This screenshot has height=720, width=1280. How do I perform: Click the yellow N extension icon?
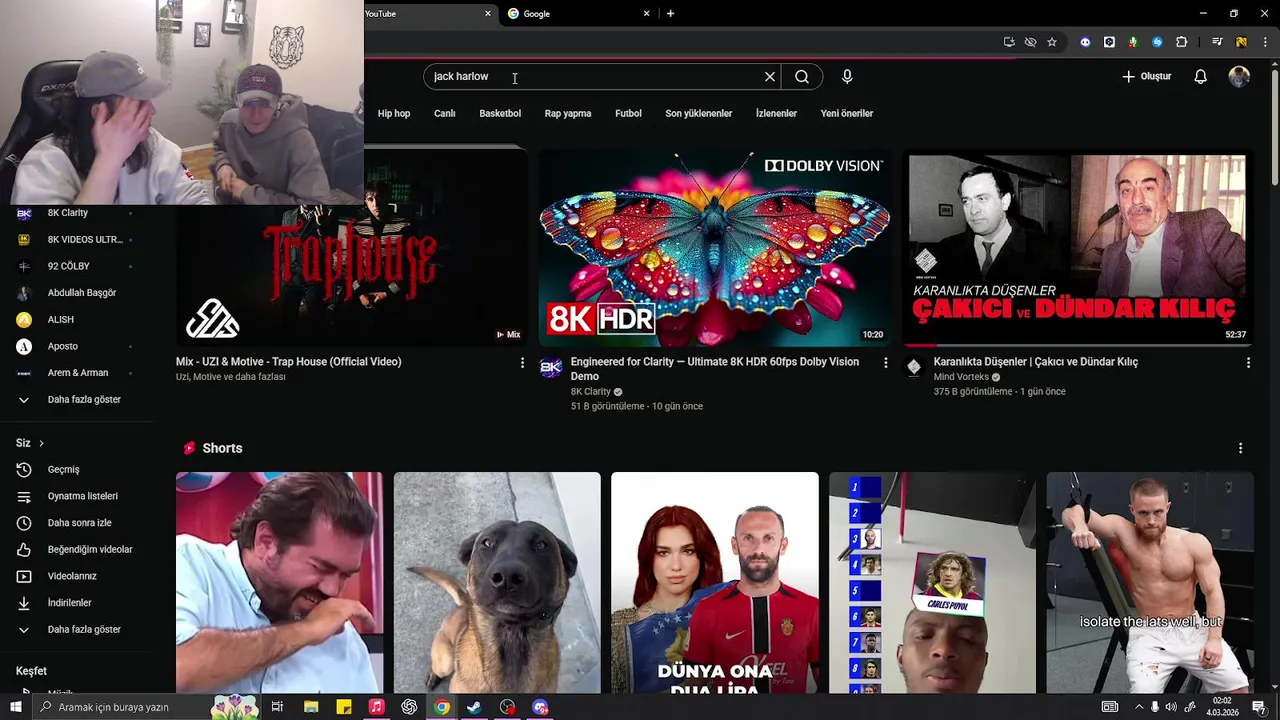tap(1241, 42)
